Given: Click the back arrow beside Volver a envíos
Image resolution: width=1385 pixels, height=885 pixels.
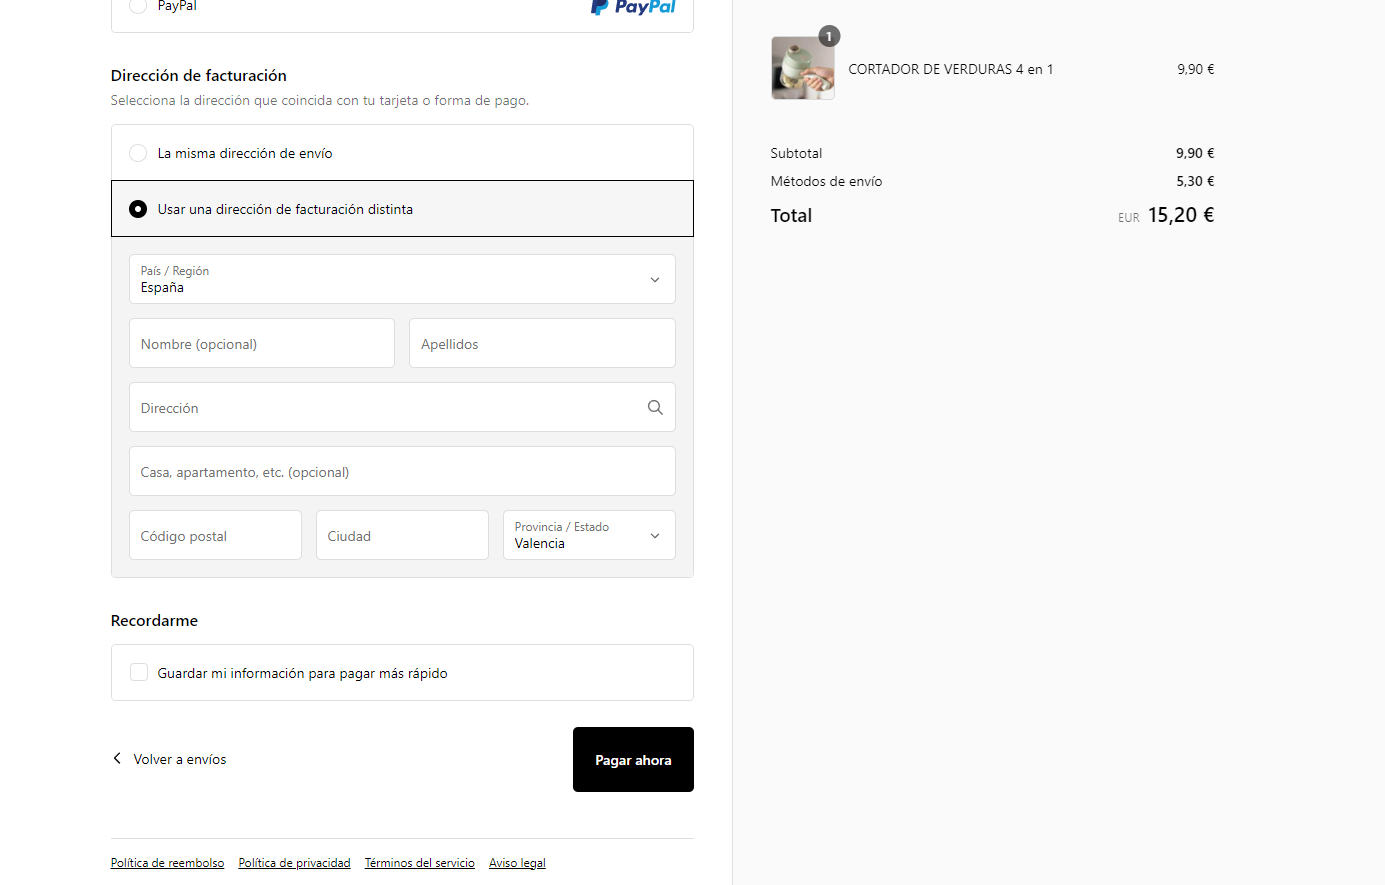Looking at the screenshot, I should tap(117, 759).
